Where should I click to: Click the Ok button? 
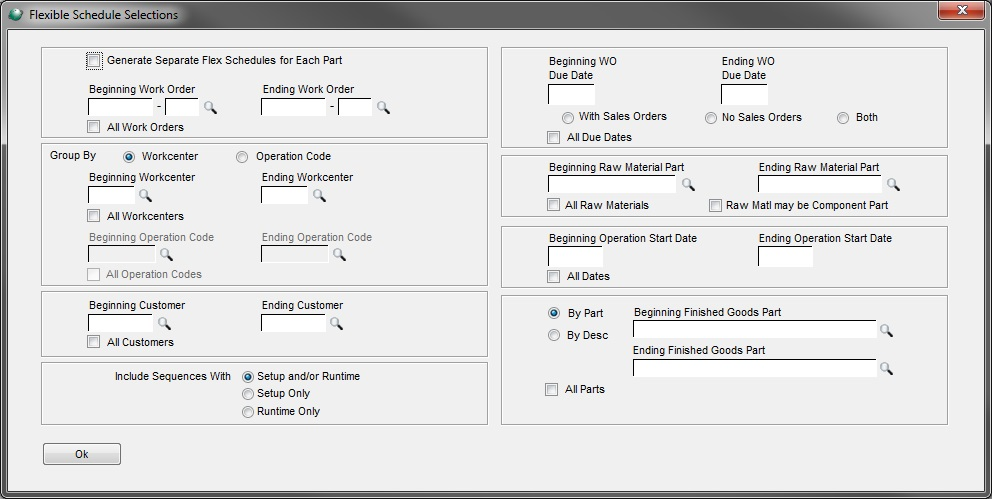pos(82,454)
